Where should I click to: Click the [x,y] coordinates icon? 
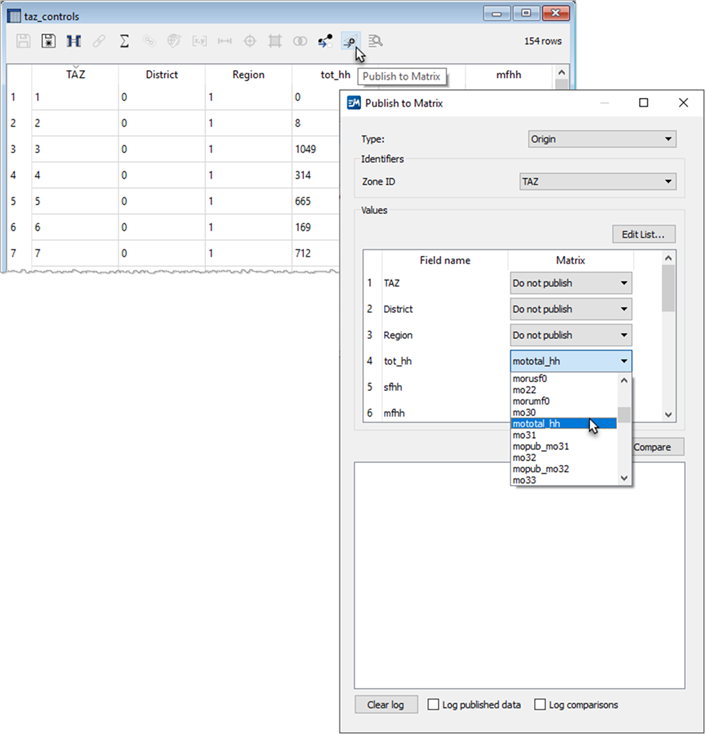199,41
